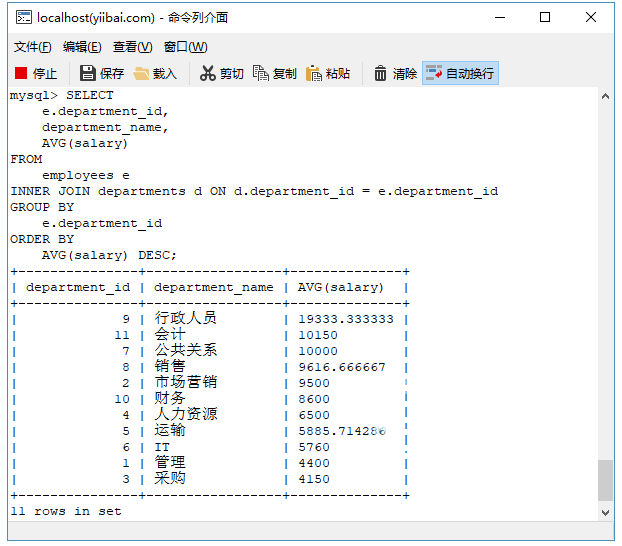Viewport: 622px width, 546px height.
Task: Click the '市场营销' department name cell
Action: pos(186,383)
